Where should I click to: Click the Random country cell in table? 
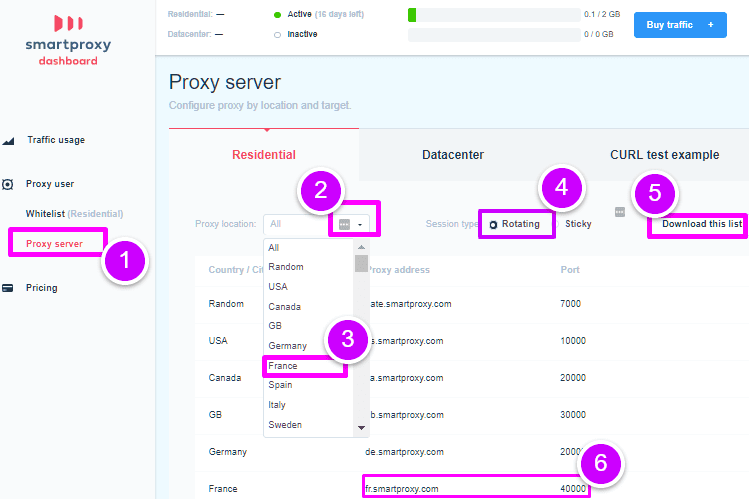click(226, 304)
